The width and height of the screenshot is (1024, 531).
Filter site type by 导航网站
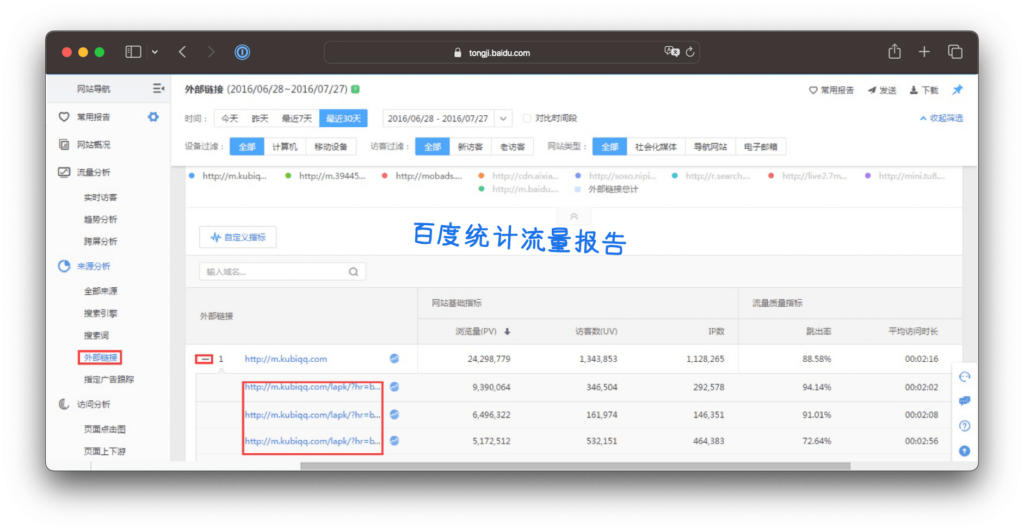(x=711, y=147)
